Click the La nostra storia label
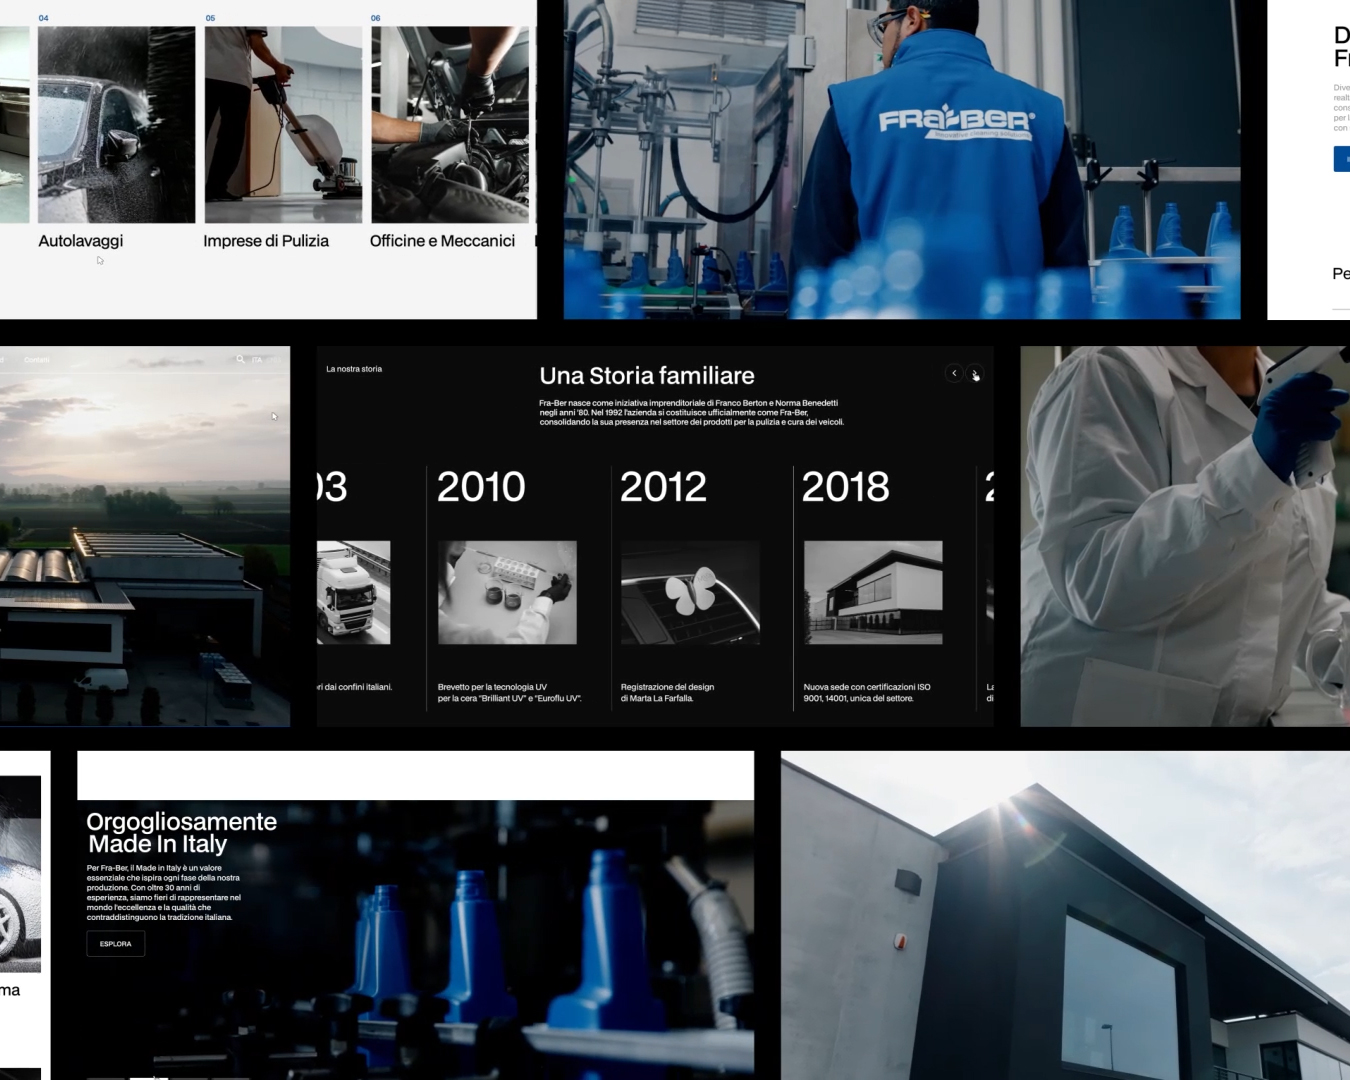Image resolution: width=1350 pixels, height=1080 pixels. (x=354, y=369)
